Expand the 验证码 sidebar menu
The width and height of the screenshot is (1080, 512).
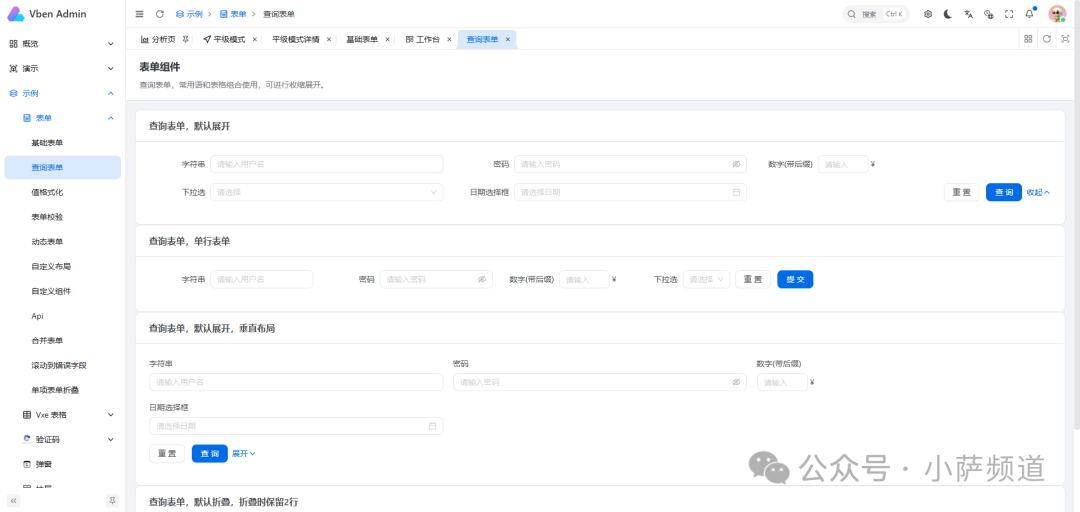pyautogui.click(x=62, y=439)
